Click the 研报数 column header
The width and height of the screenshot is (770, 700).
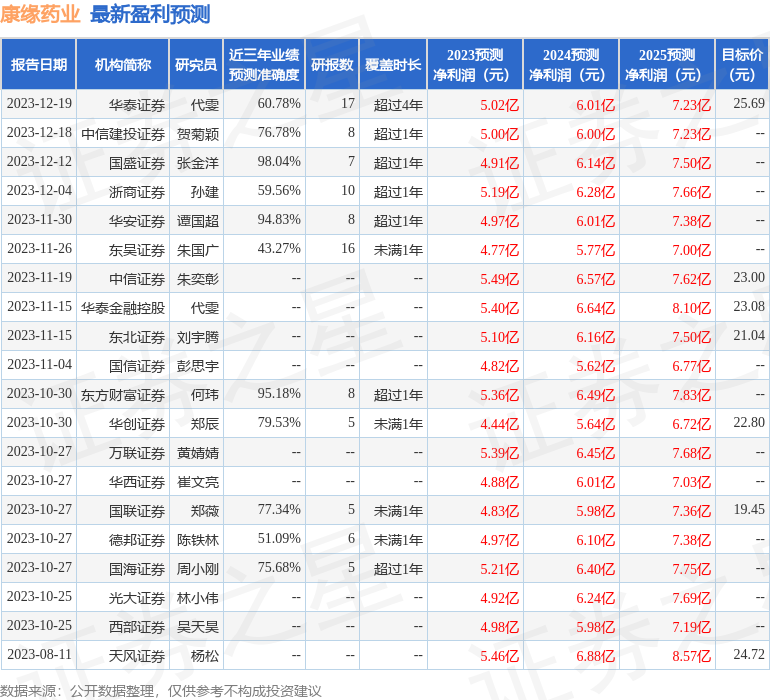click(x=332, y=64)
